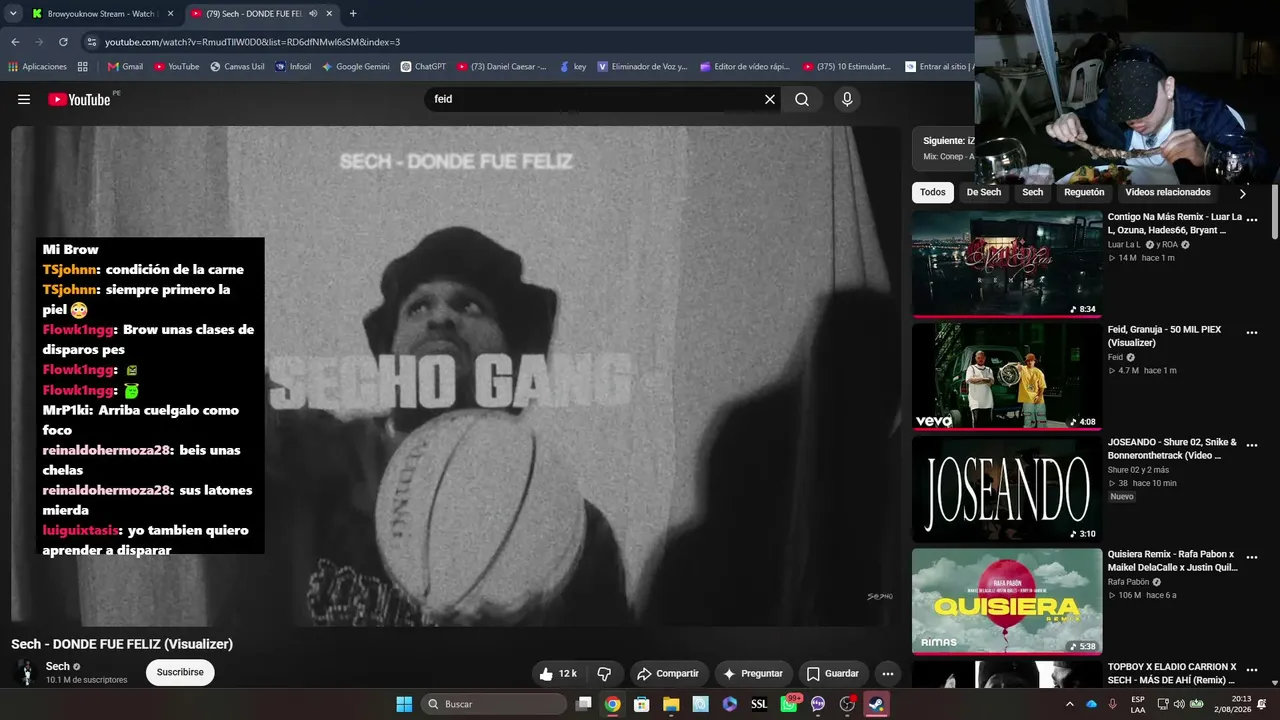Subscribe to Sech with Suscribirse

180,672
